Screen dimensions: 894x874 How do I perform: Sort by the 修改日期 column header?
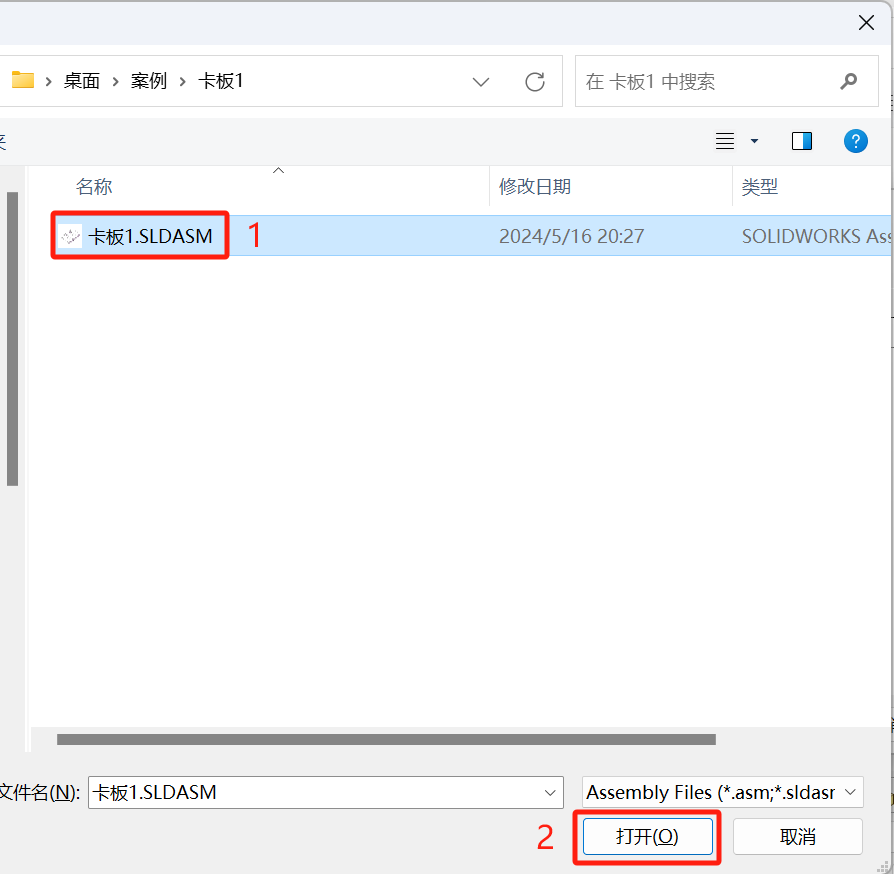coord(535,186)
